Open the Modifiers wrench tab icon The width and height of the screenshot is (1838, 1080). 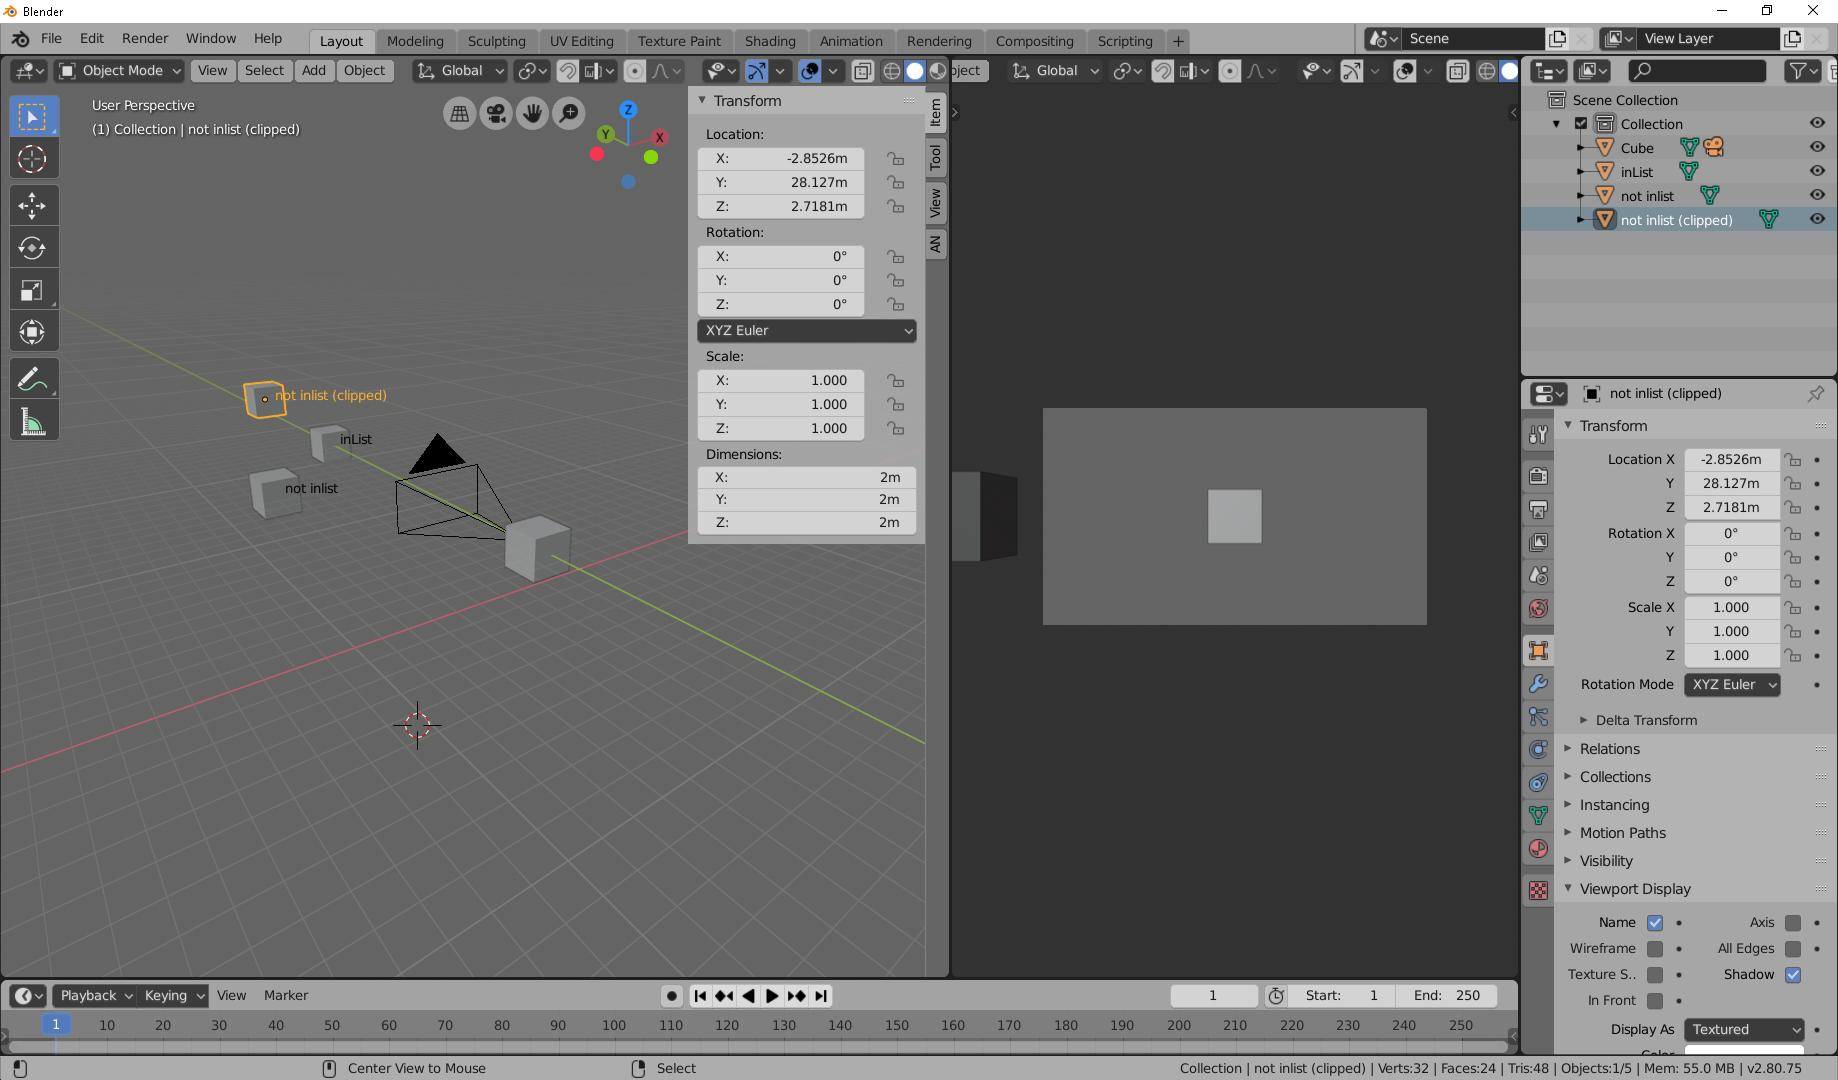click(1538, 684)
